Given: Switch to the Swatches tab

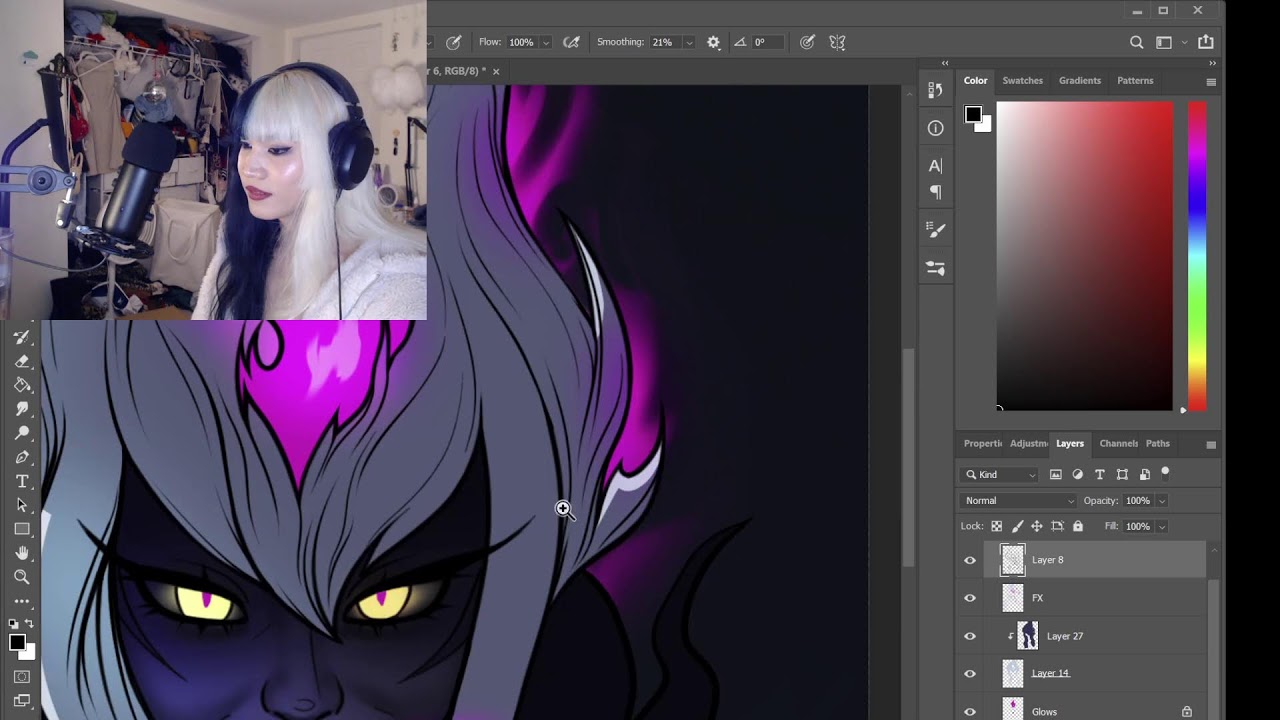Looking at the screenshot, I should [1022, 80].
